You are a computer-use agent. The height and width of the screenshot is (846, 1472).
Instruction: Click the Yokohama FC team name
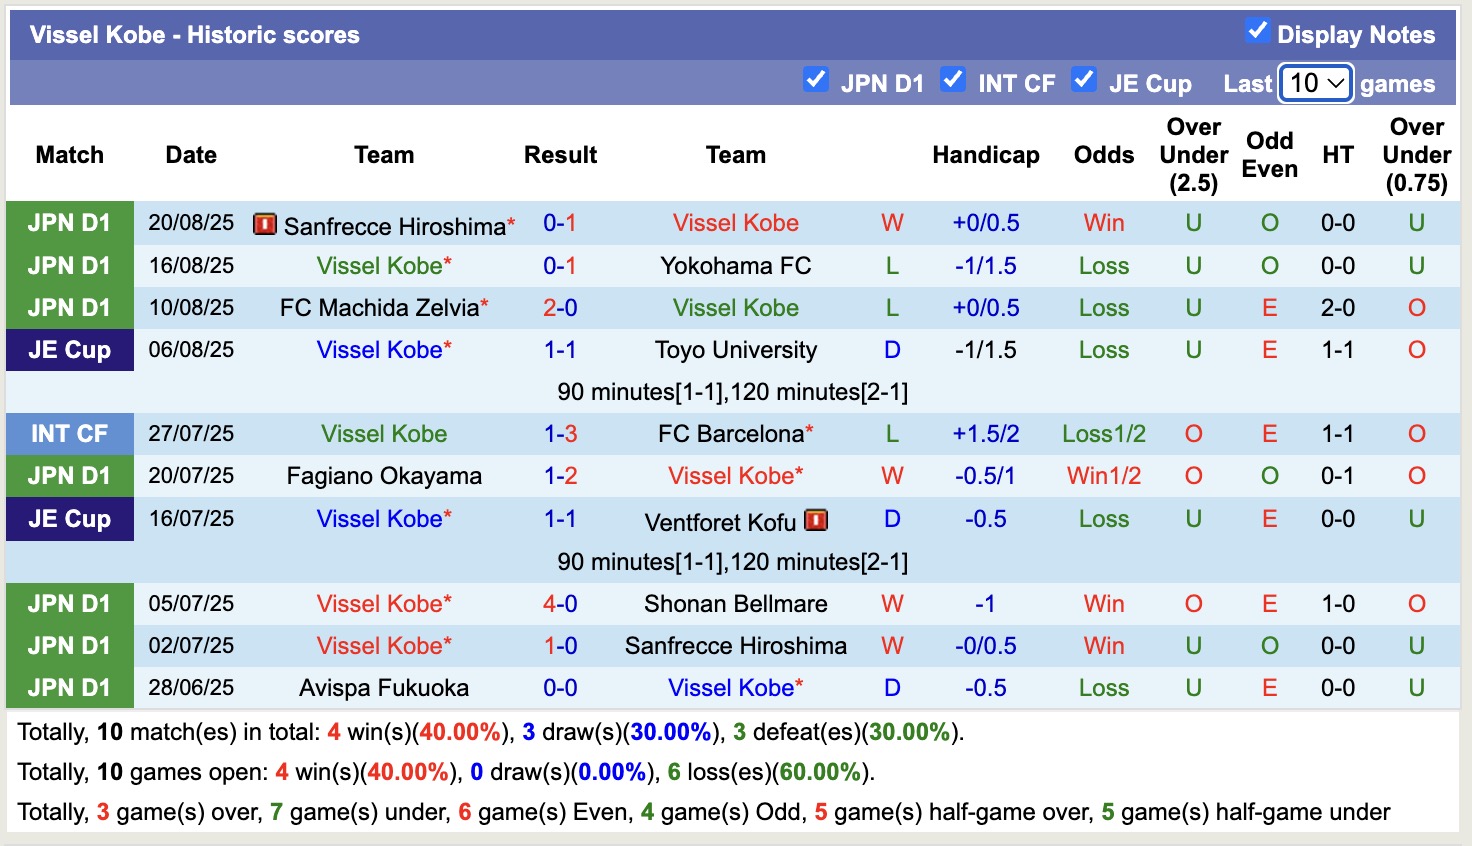tap(736, 265)
